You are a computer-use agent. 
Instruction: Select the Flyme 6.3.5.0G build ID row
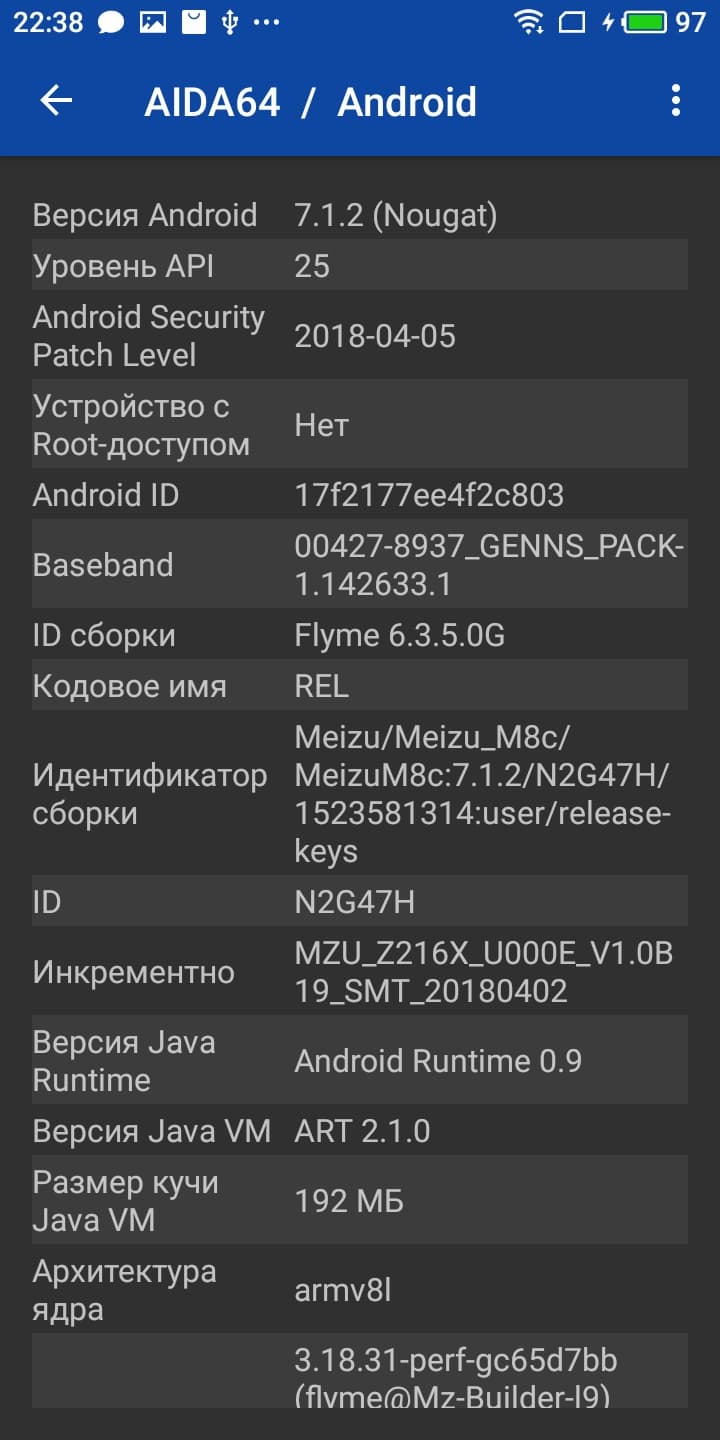(x=360, y=635)
